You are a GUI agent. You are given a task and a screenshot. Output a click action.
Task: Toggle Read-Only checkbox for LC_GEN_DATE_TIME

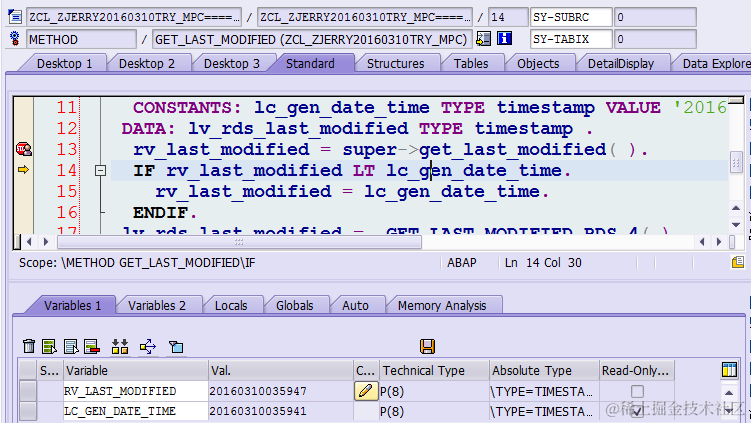(x=637, y=411)
